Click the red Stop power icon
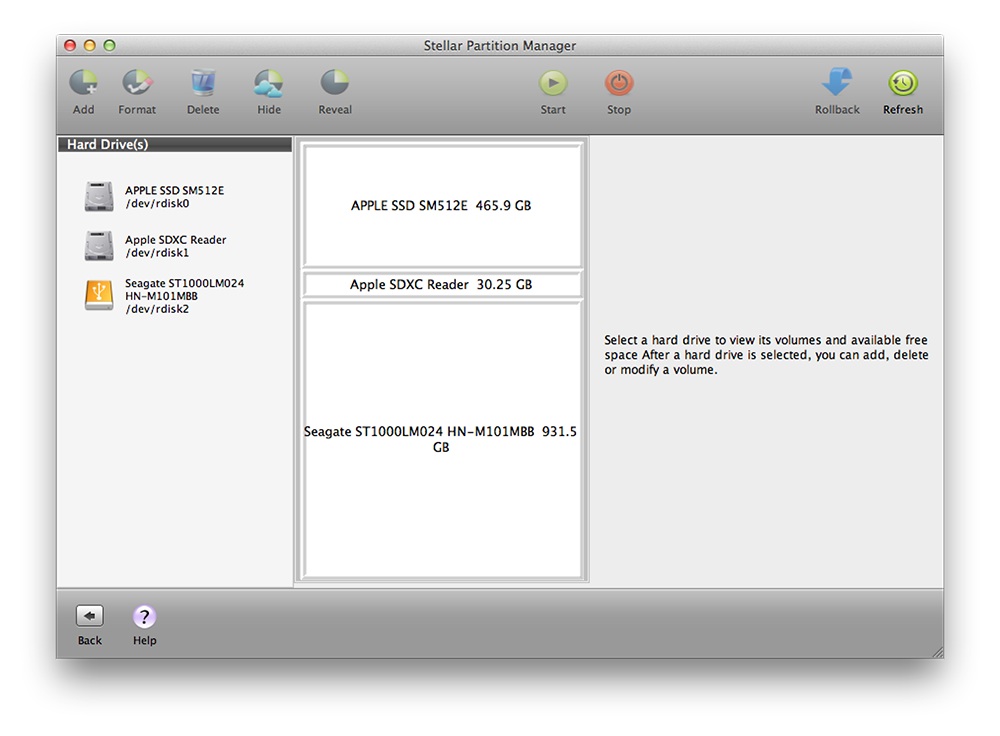 619,83
